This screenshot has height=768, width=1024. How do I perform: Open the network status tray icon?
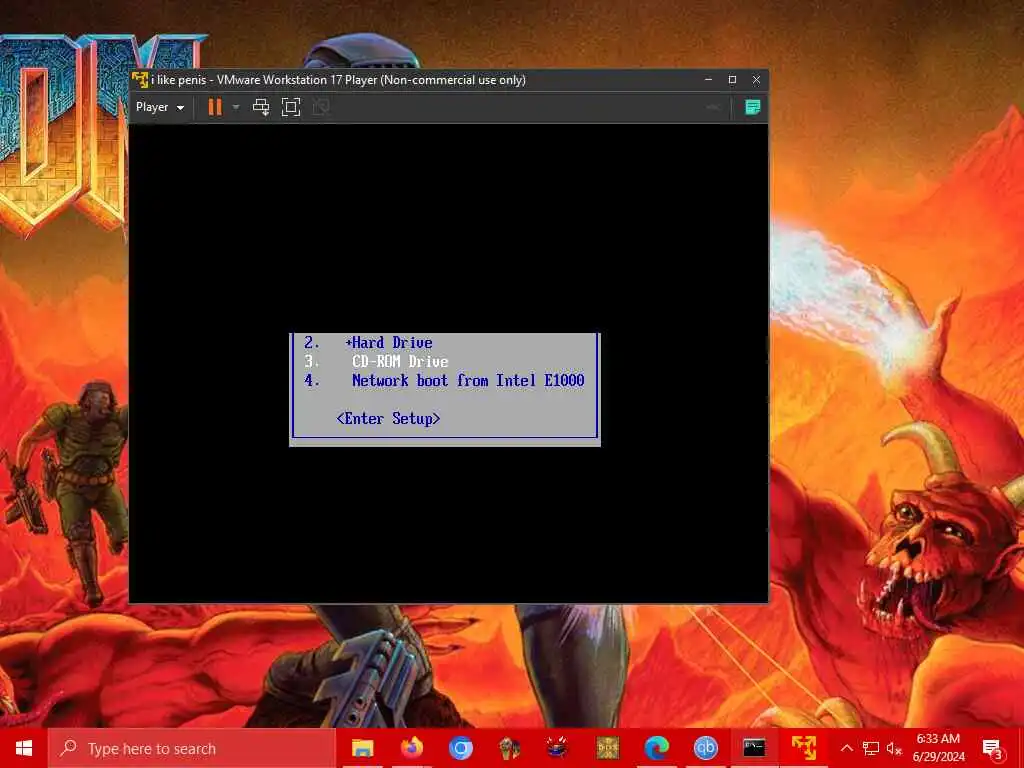[x=871, y=748]
